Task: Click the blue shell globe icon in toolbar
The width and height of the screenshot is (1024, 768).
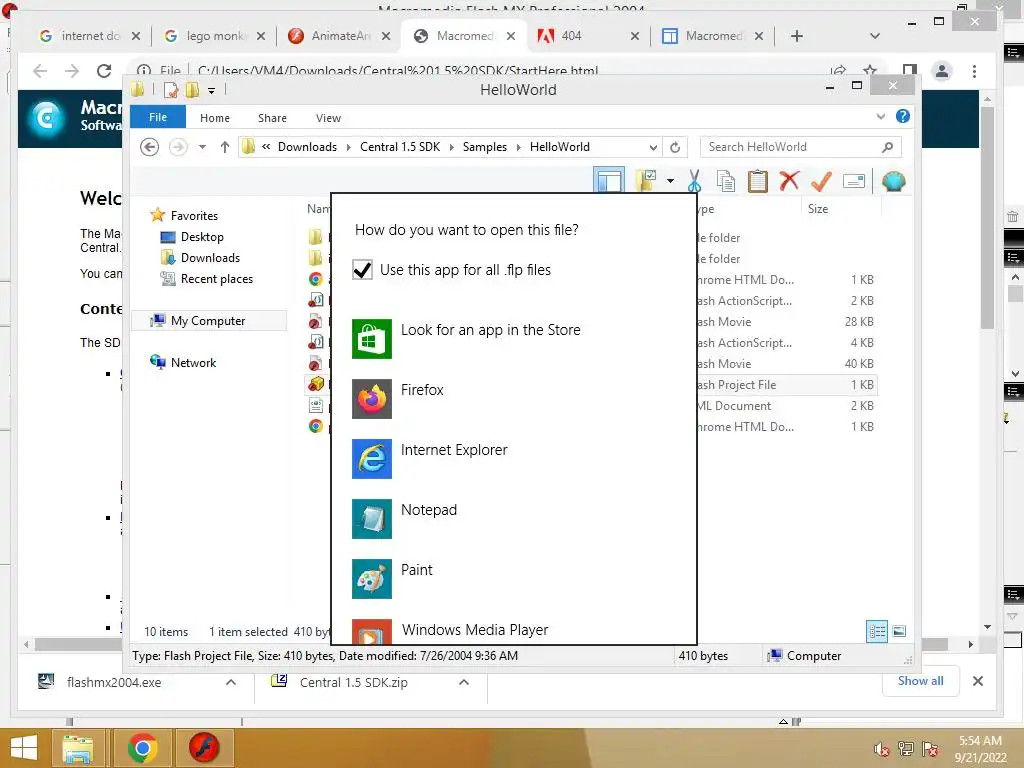Action: coord(893,181)
